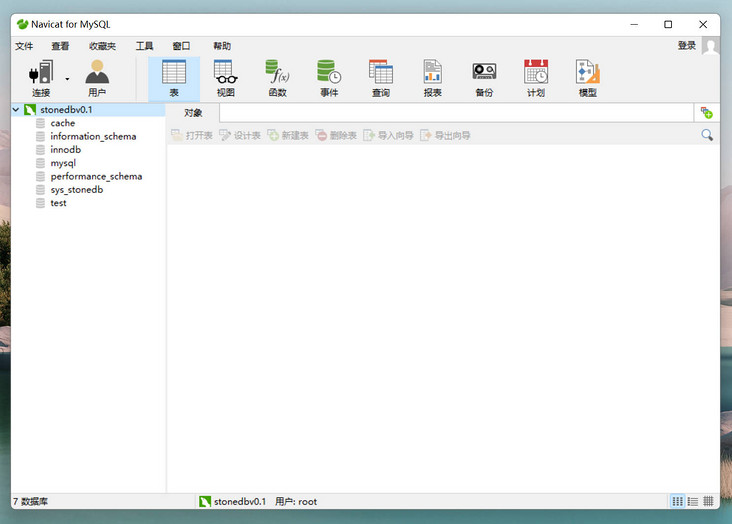The width and height of the screenshot is (732, 524).
Task: Click 导出向导 (Export Wizard) button
Action: pos(445,135)
